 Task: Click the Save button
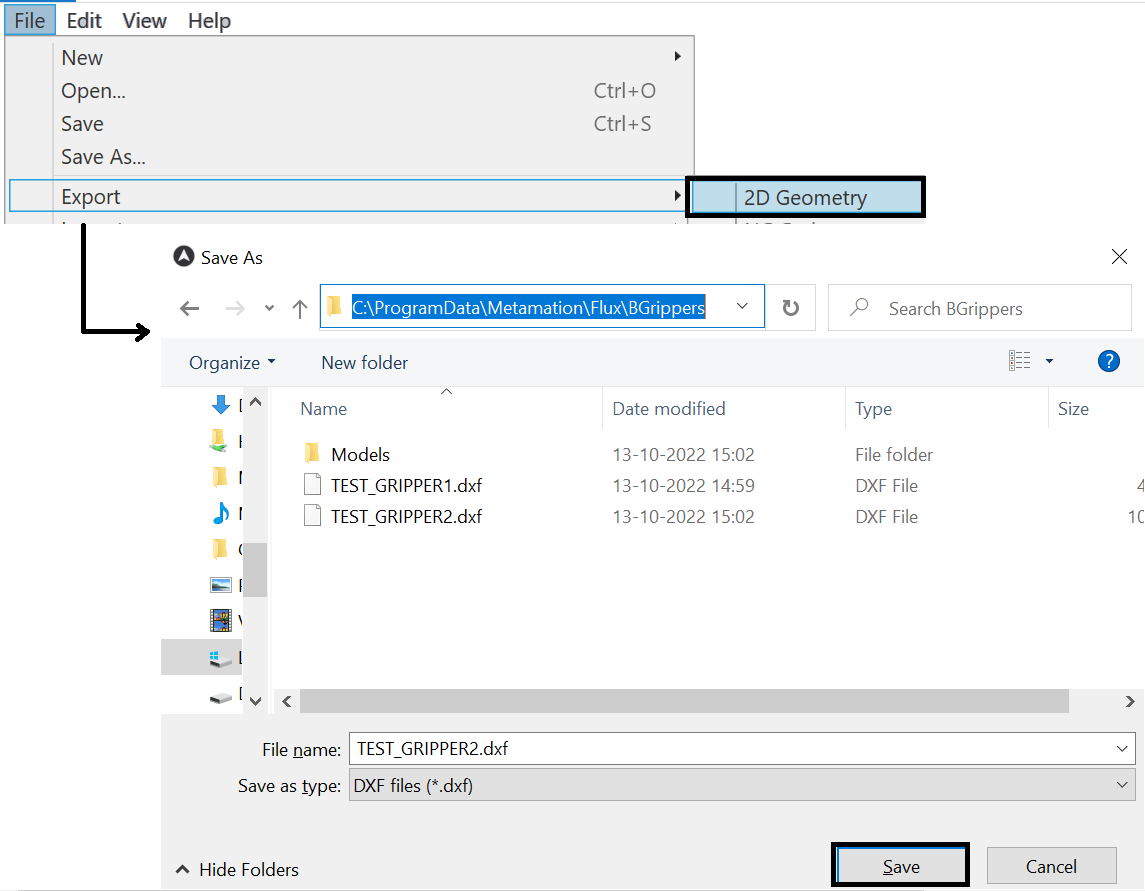(x=900, y=866)
